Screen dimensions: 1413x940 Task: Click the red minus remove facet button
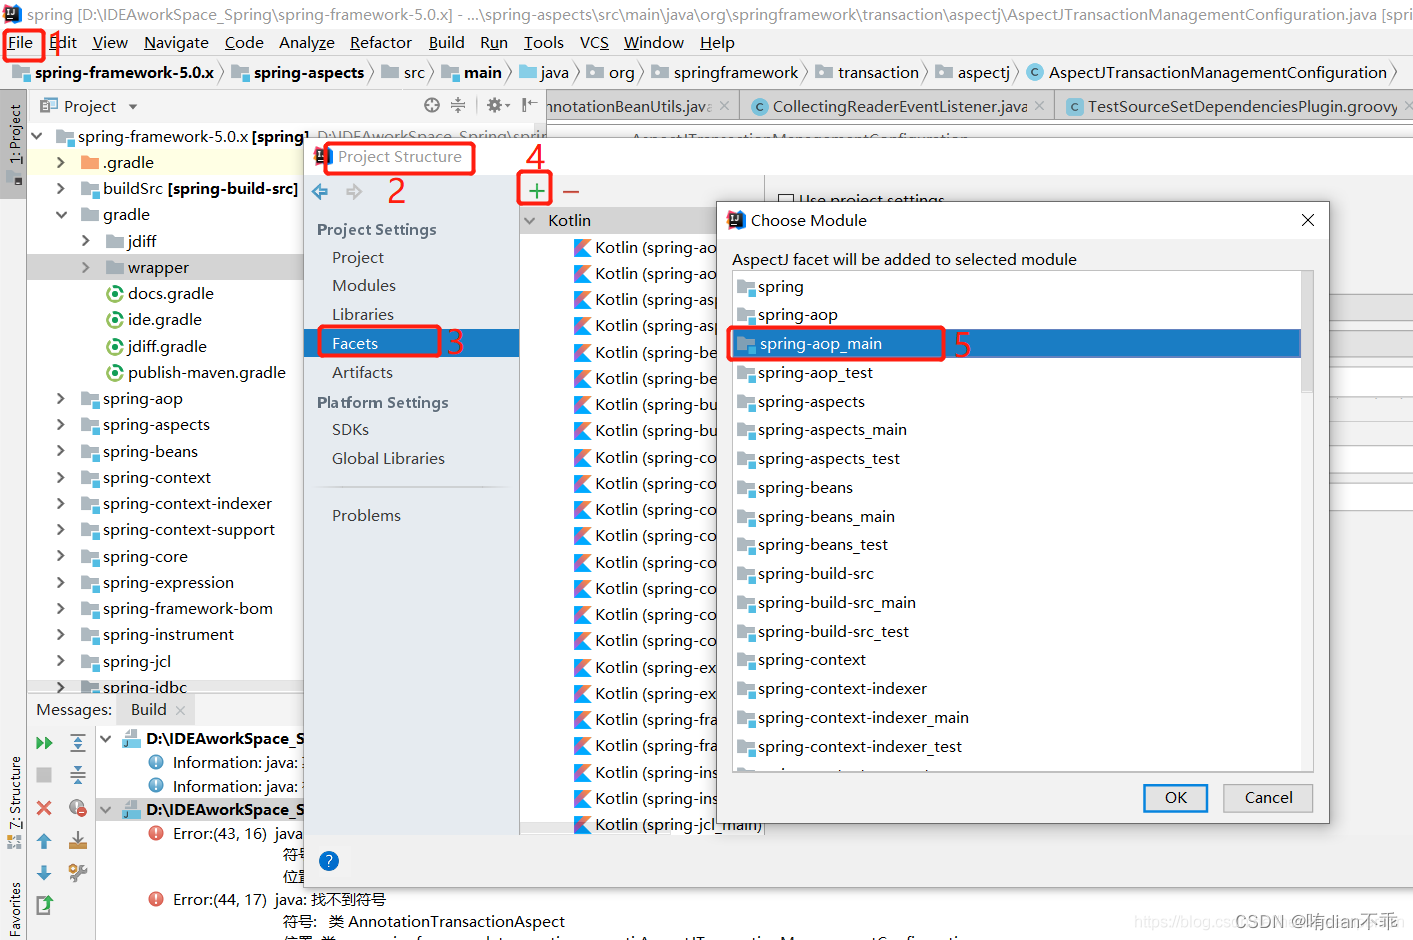tap(571, 191)
